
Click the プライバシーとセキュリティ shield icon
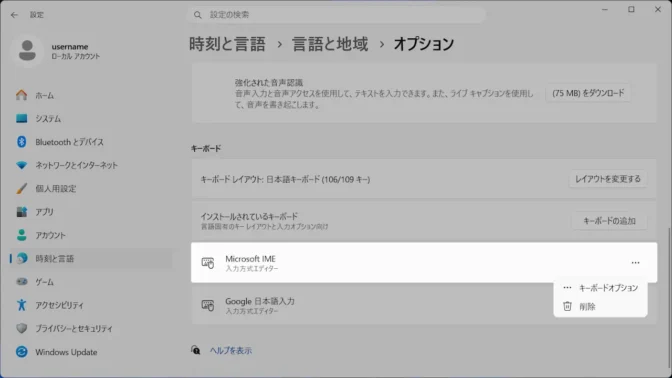(x=21, y=328)
